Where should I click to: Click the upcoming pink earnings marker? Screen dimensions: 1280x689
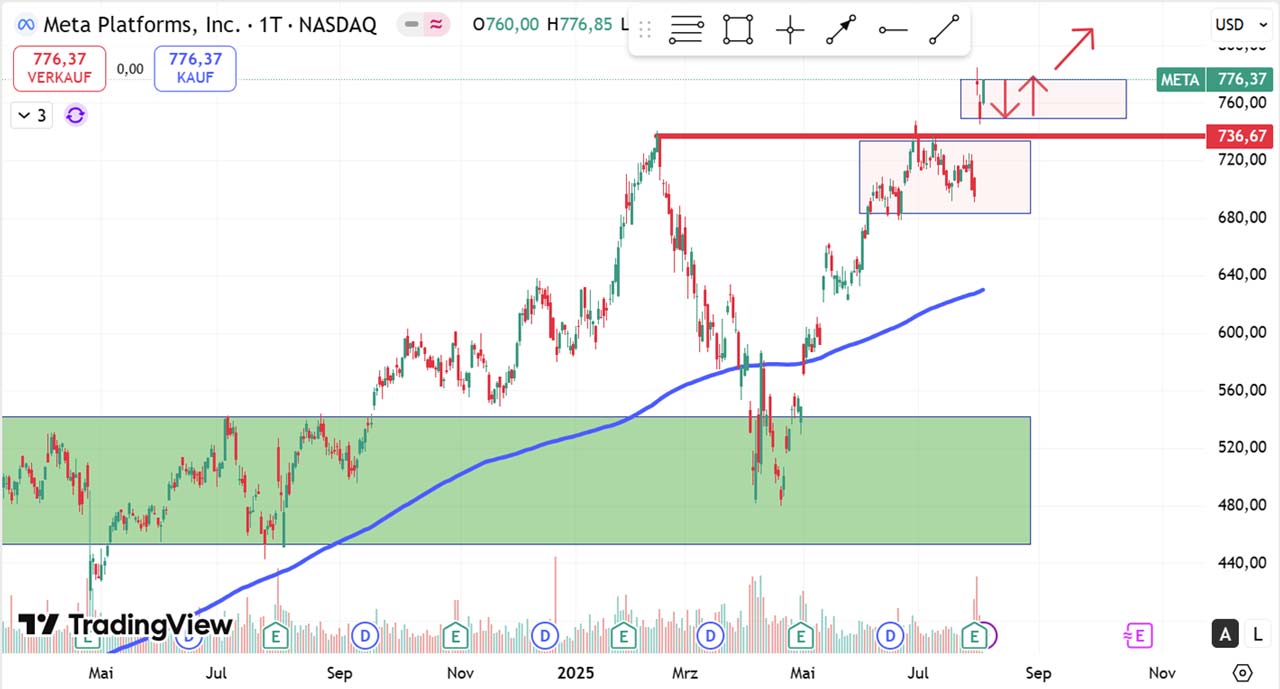(1138, 634)
